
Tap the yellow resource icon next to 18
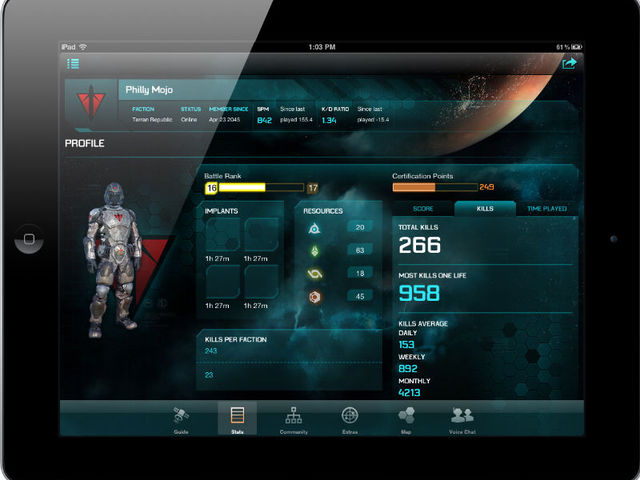pyautogui.click(x=315, y=274)
